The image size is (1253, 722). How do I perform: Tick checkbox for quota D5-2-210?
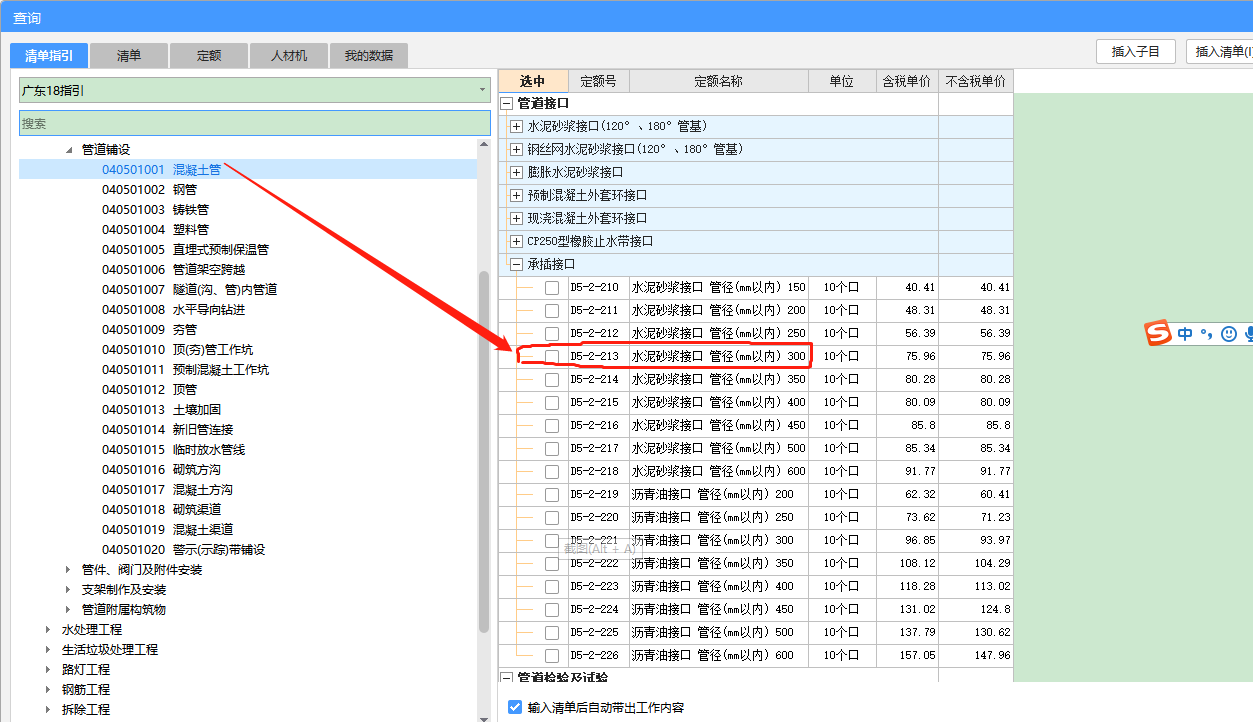(x=552, y=288)
